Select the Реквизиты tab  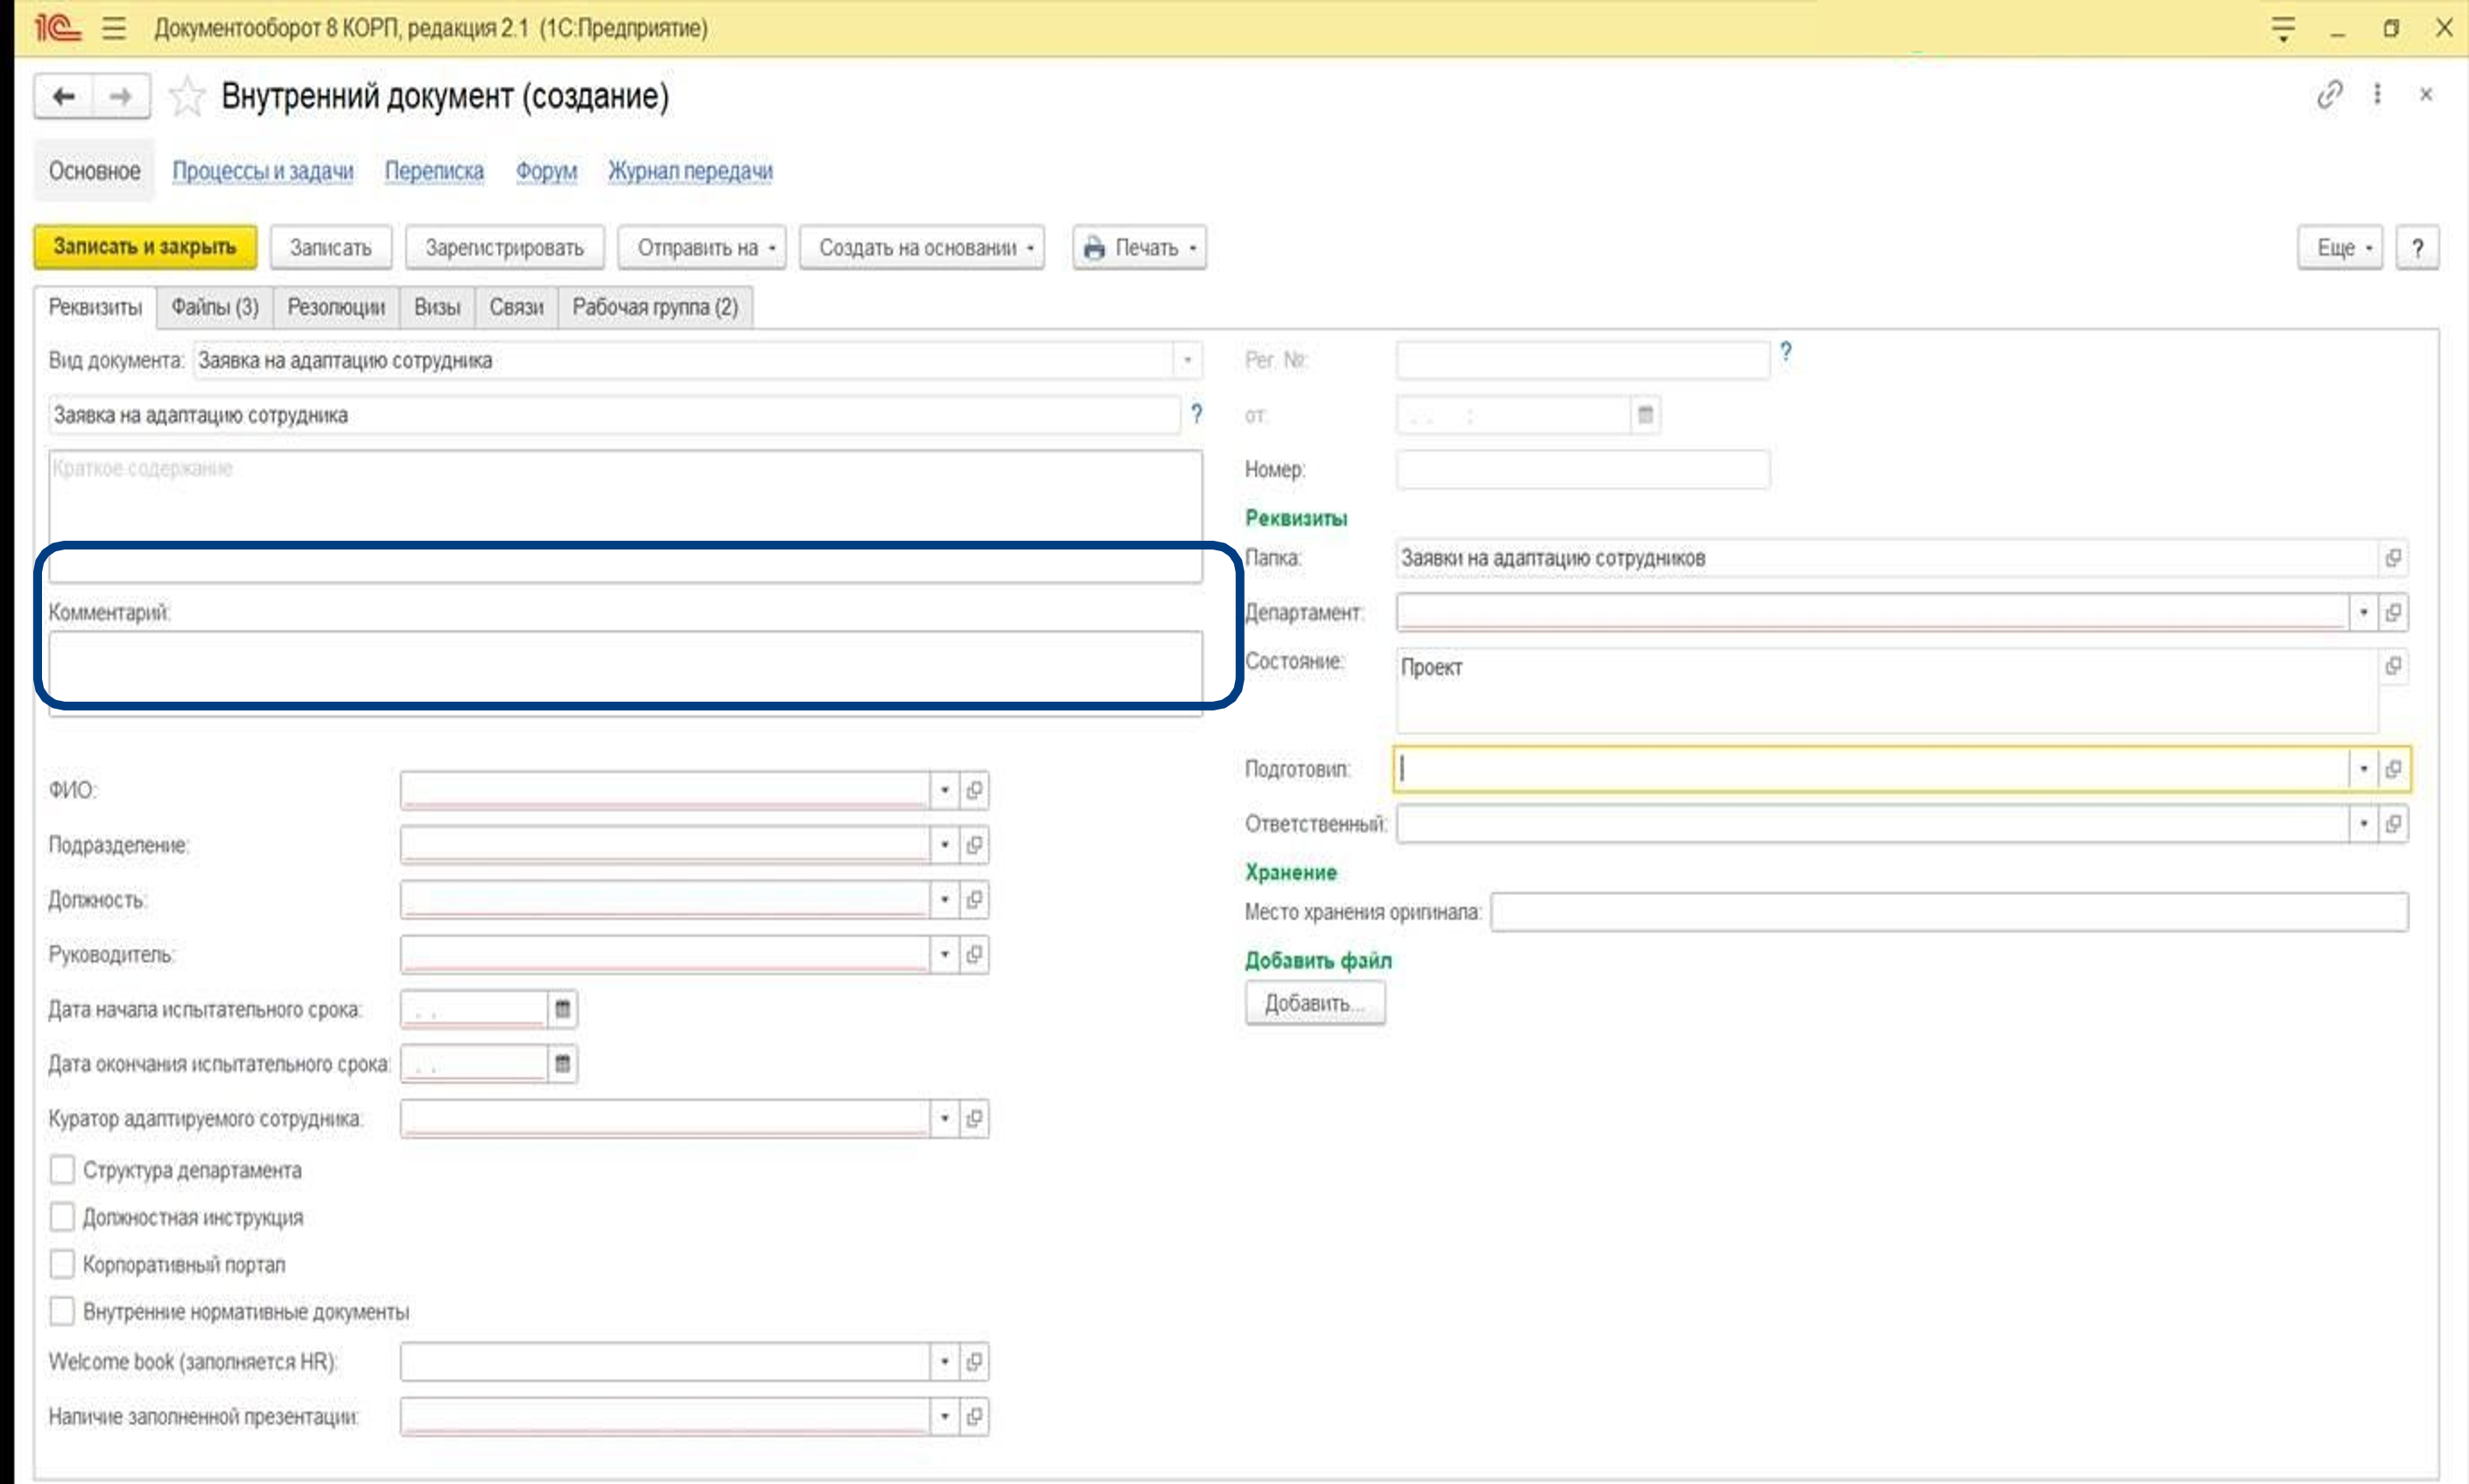(x=95, y=307)
